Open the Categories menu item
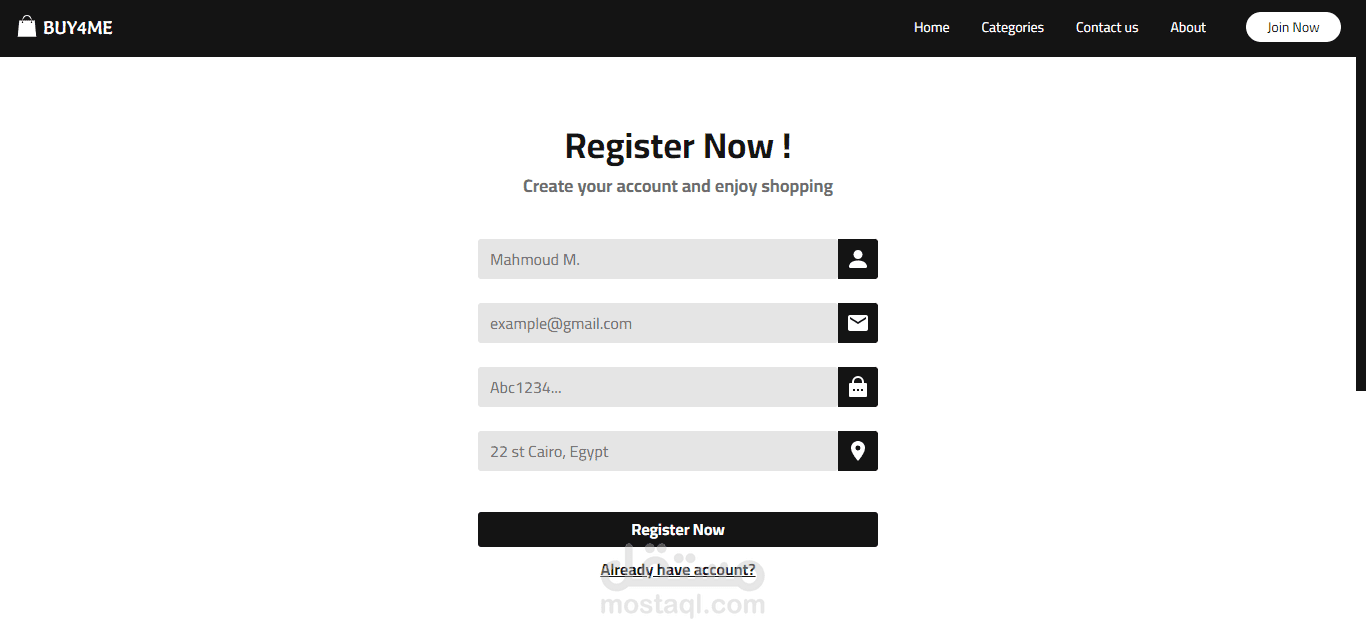 click(x=1012, y=28)
